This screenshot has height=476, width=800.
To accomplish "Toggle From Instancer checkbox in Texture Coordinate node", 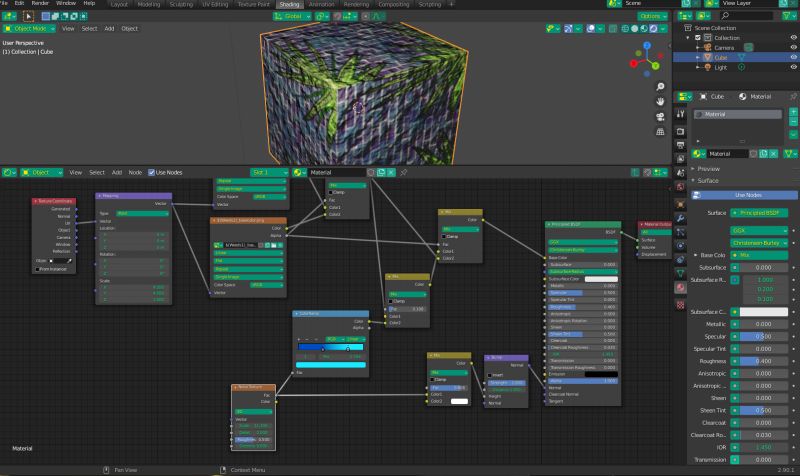I will click(x=37, y=269).
